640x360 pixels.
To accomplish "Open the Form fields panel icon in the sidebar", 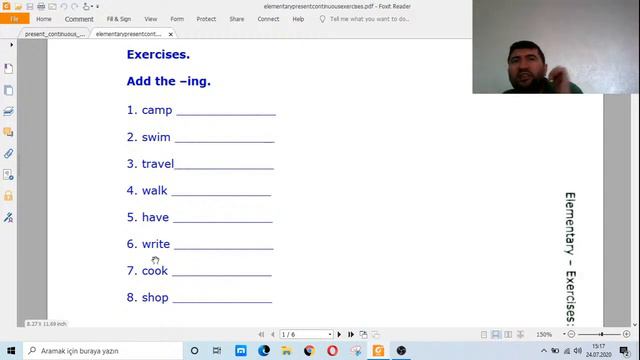I will [8, 175].
